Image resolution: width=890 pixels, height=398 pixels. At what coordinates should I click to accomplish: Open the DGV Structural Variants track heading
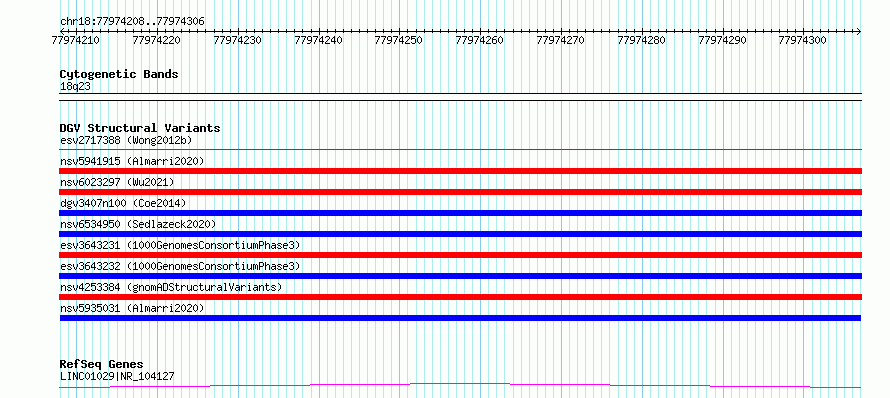coord(140,128)
